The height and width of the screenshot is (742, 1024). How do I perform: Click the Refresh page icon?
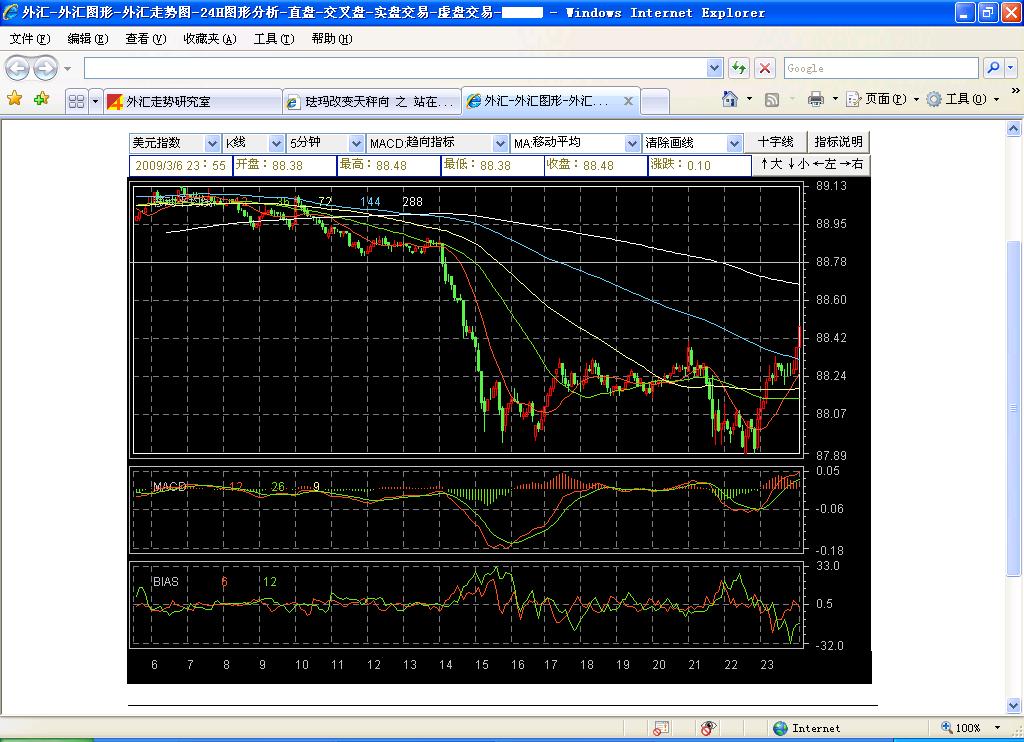739,68
